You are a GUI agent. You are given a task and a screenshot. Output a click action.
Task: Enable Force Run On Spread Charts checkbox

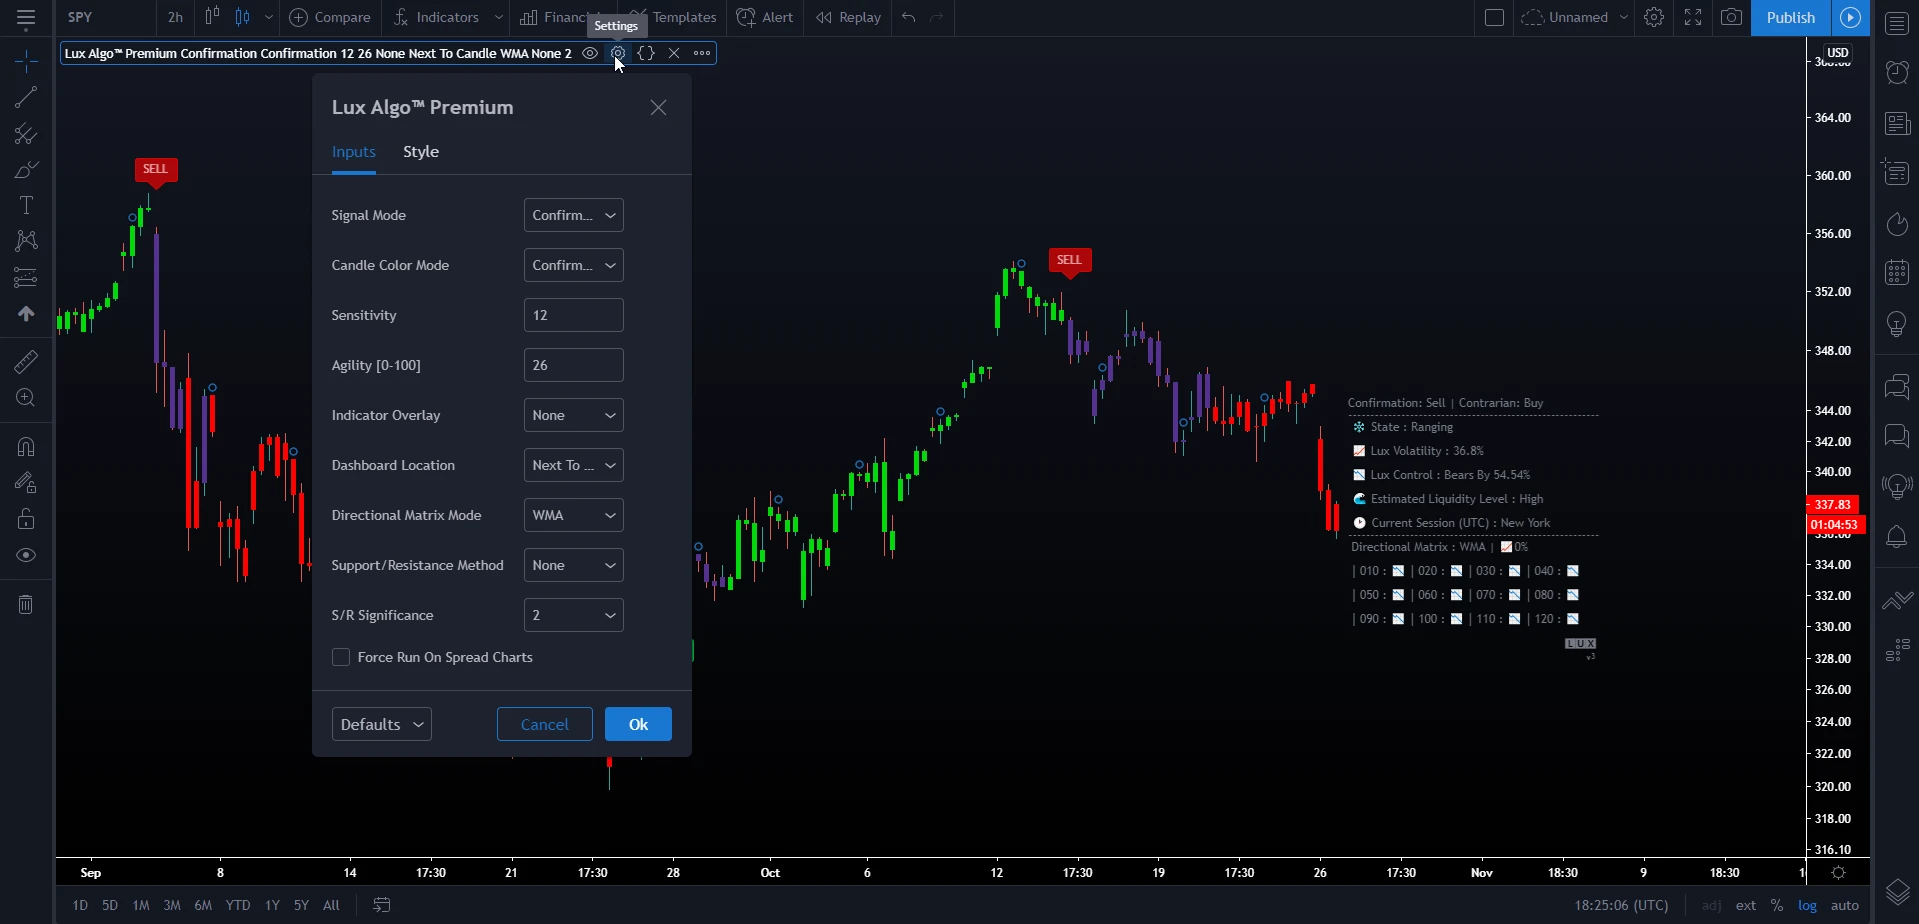[341, 657]
